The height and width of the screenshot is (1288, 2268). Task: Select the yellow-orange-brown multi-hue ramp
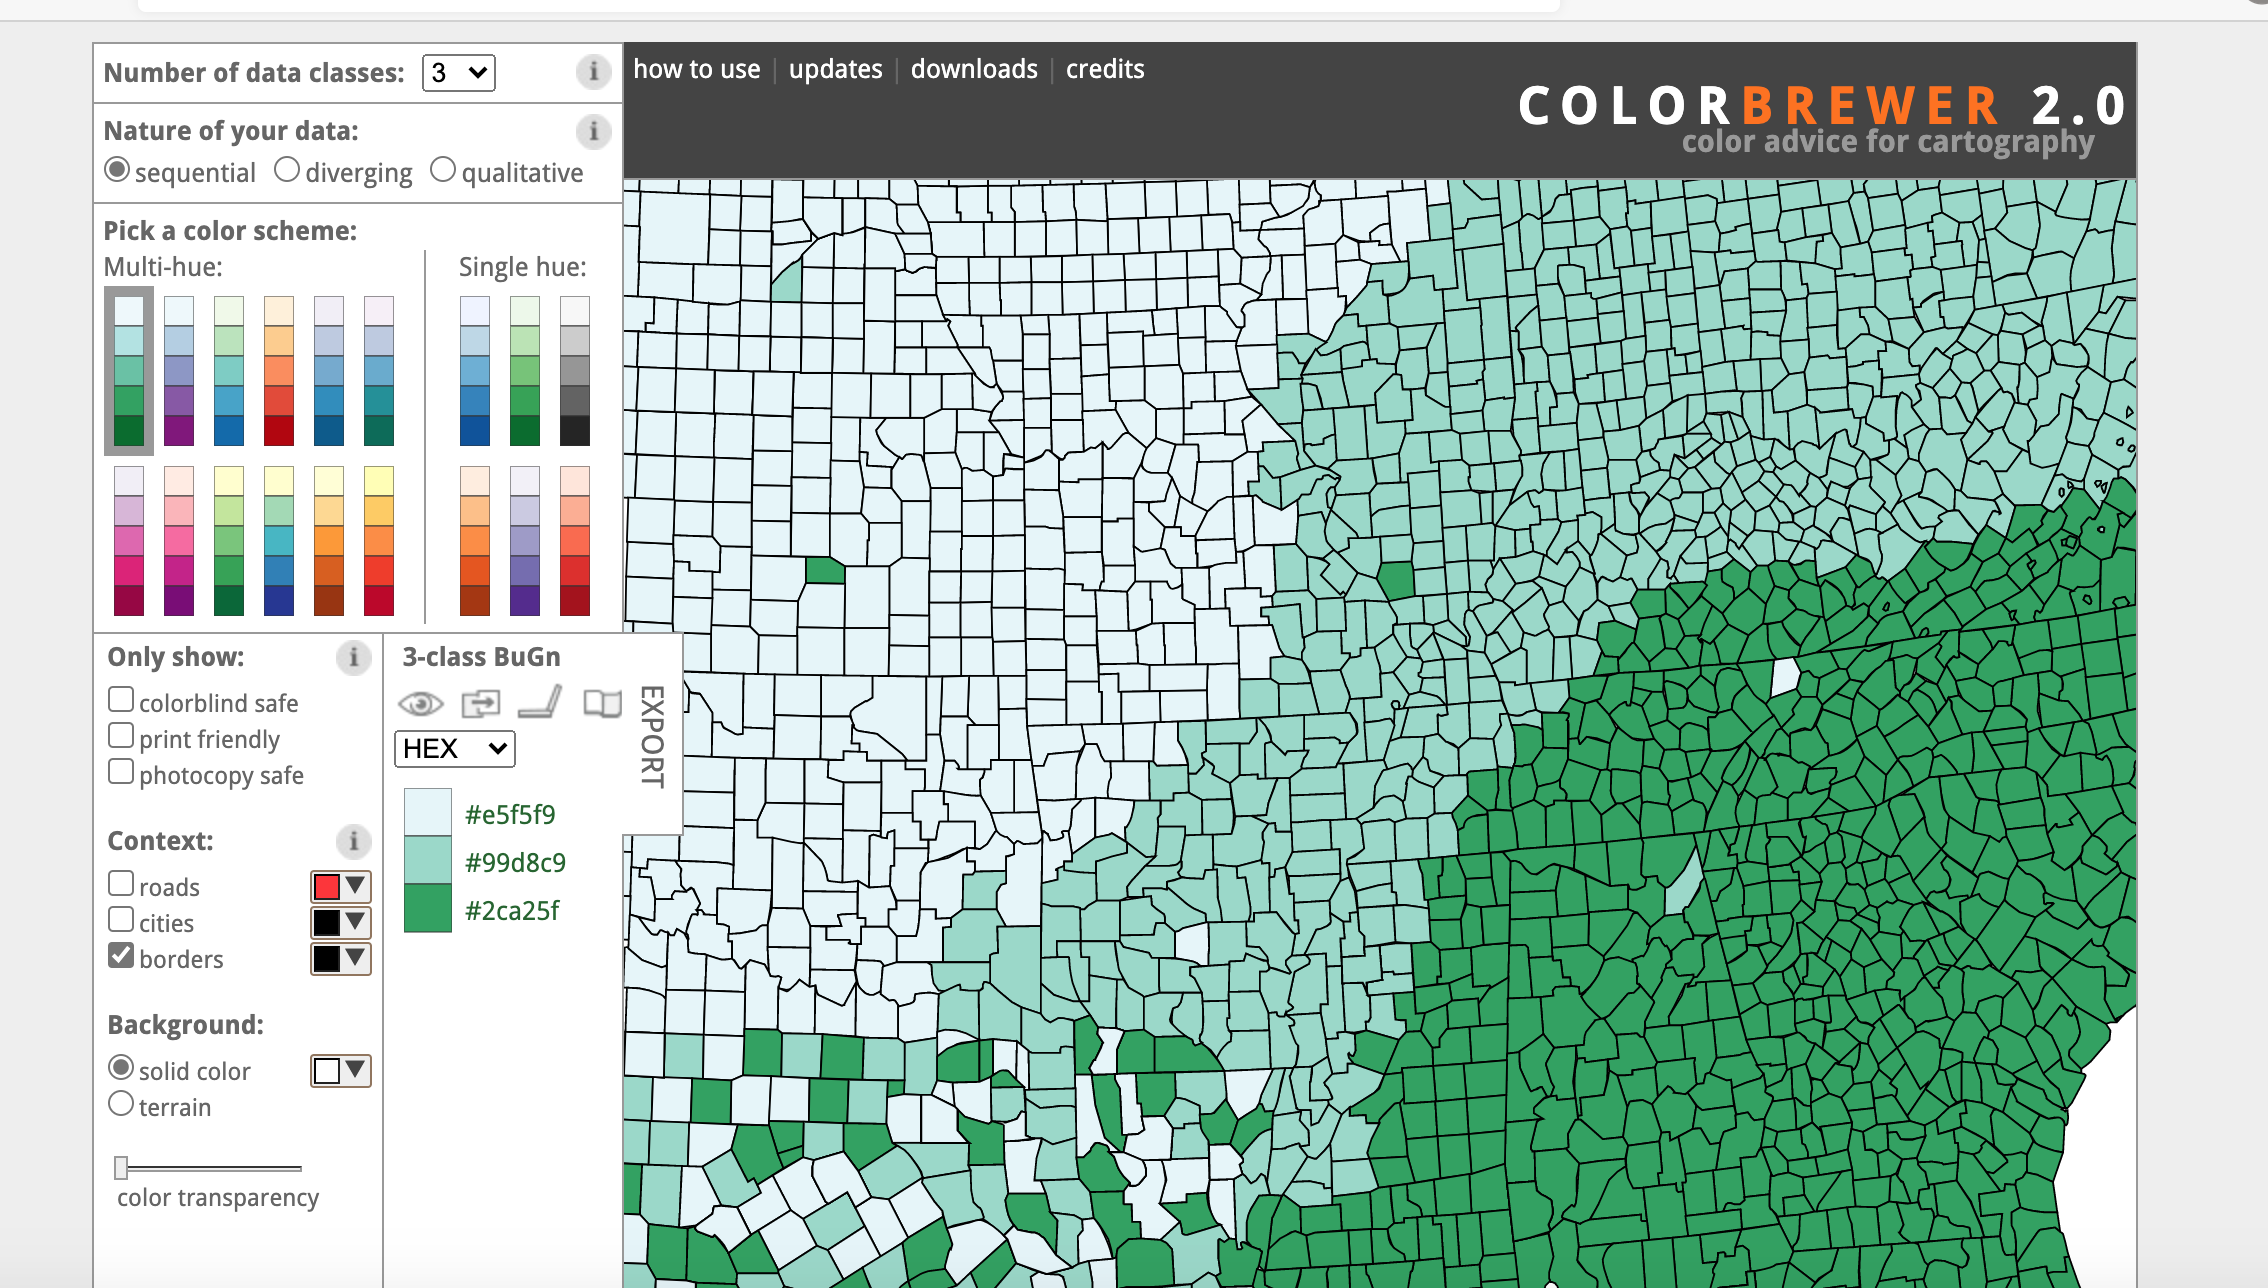(329, 541)
